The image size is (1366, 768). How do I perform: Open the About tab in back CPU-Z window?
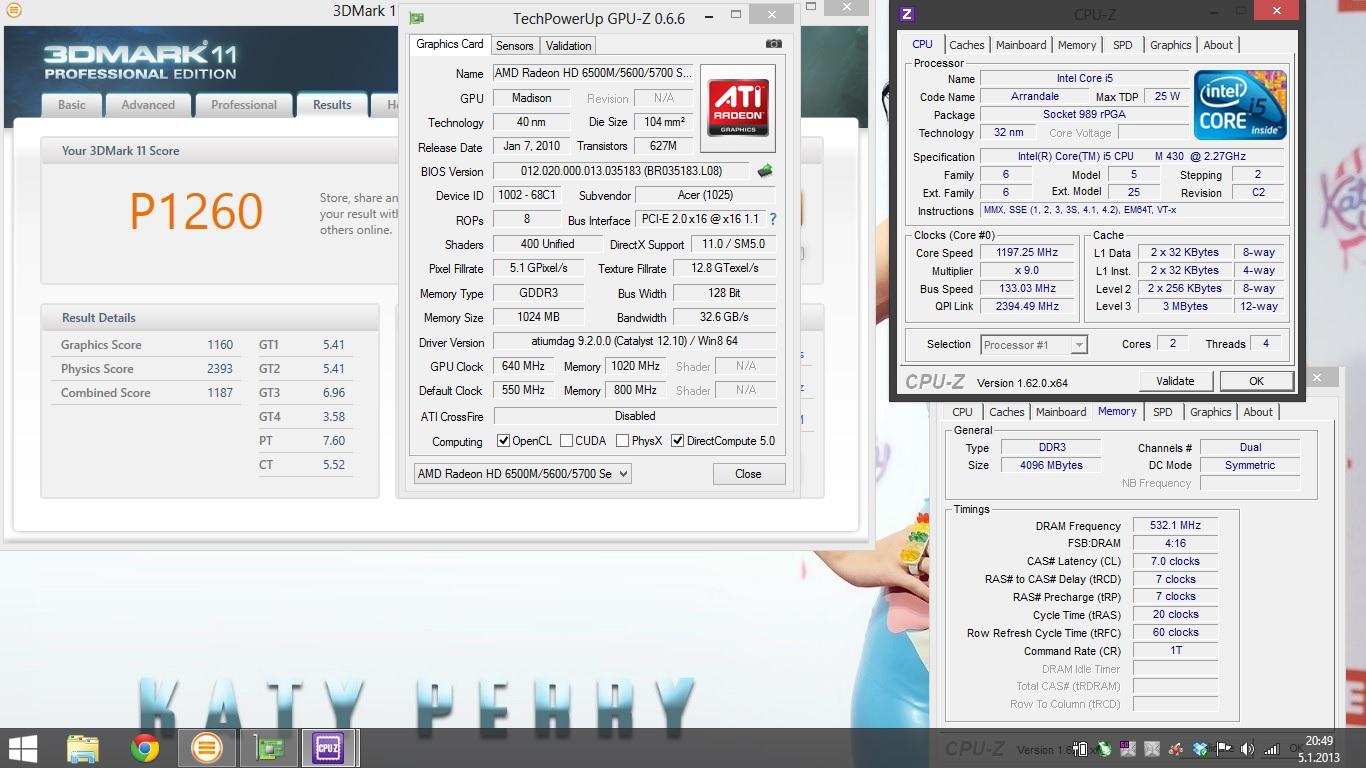click(1258, 412)
